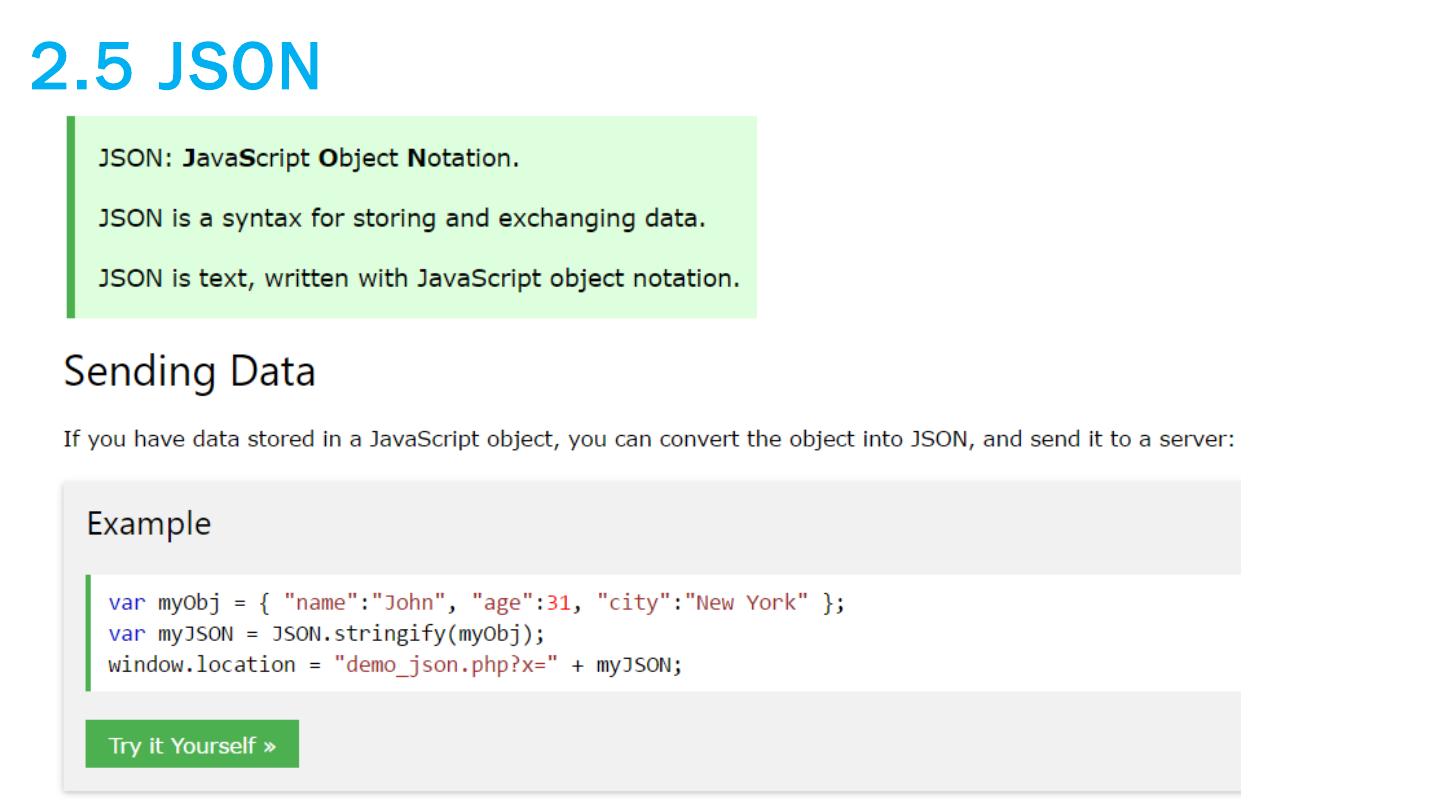Click the green bar left of JSON note

71,217
